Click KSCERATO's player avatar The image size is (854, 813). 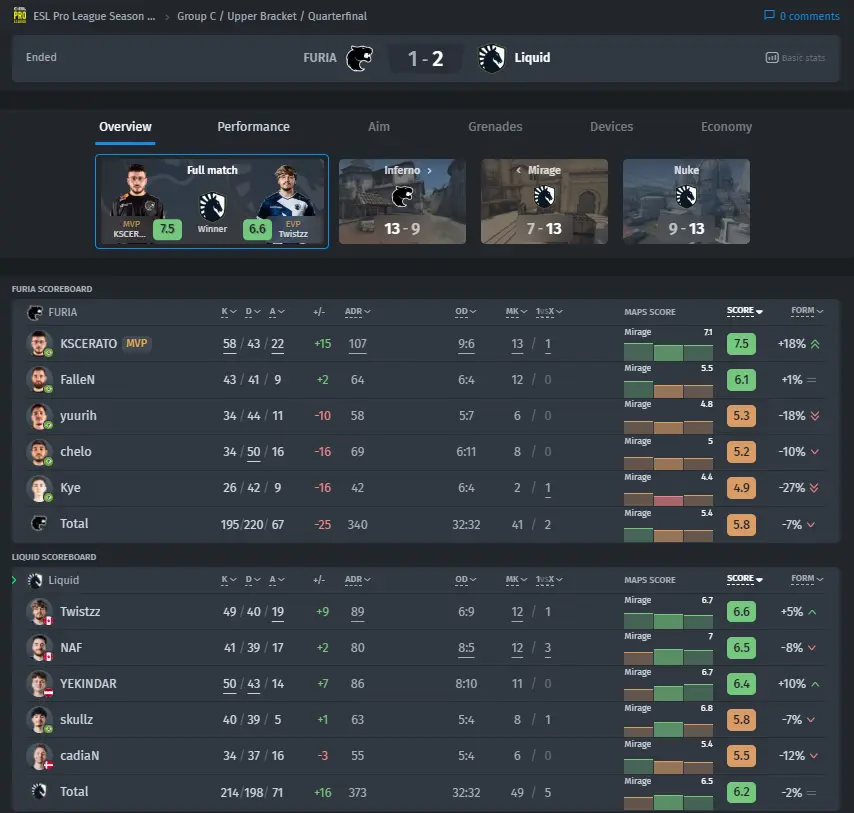tap(39, 344)
